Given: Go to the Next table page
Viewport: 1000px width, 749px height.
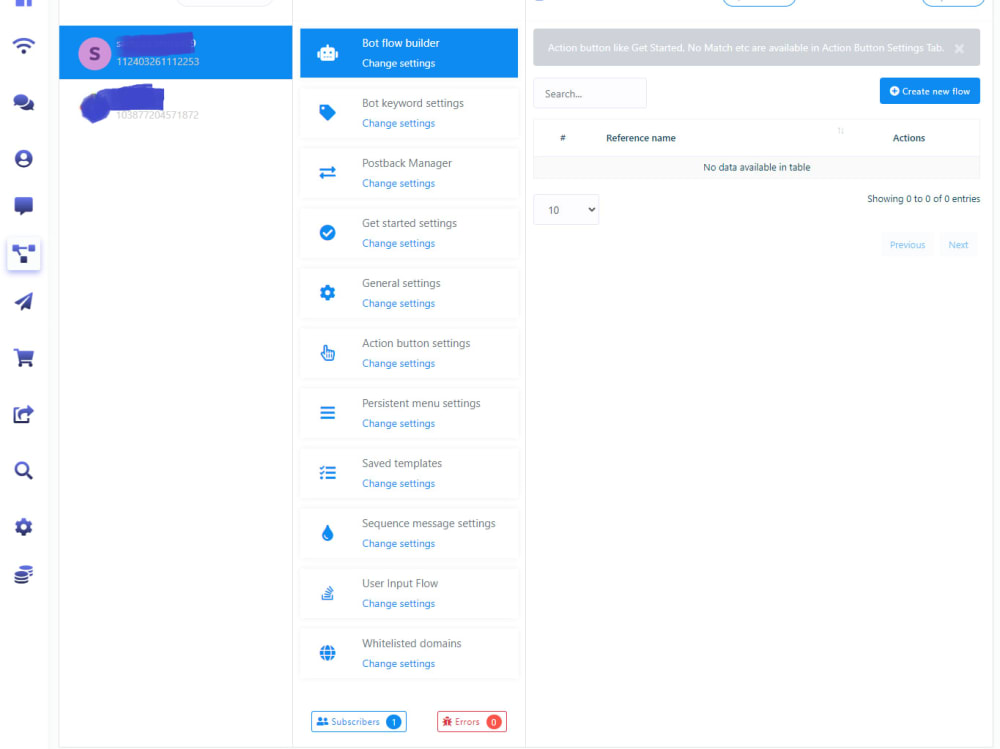Looking at the screenshot, I should (958, 245).
